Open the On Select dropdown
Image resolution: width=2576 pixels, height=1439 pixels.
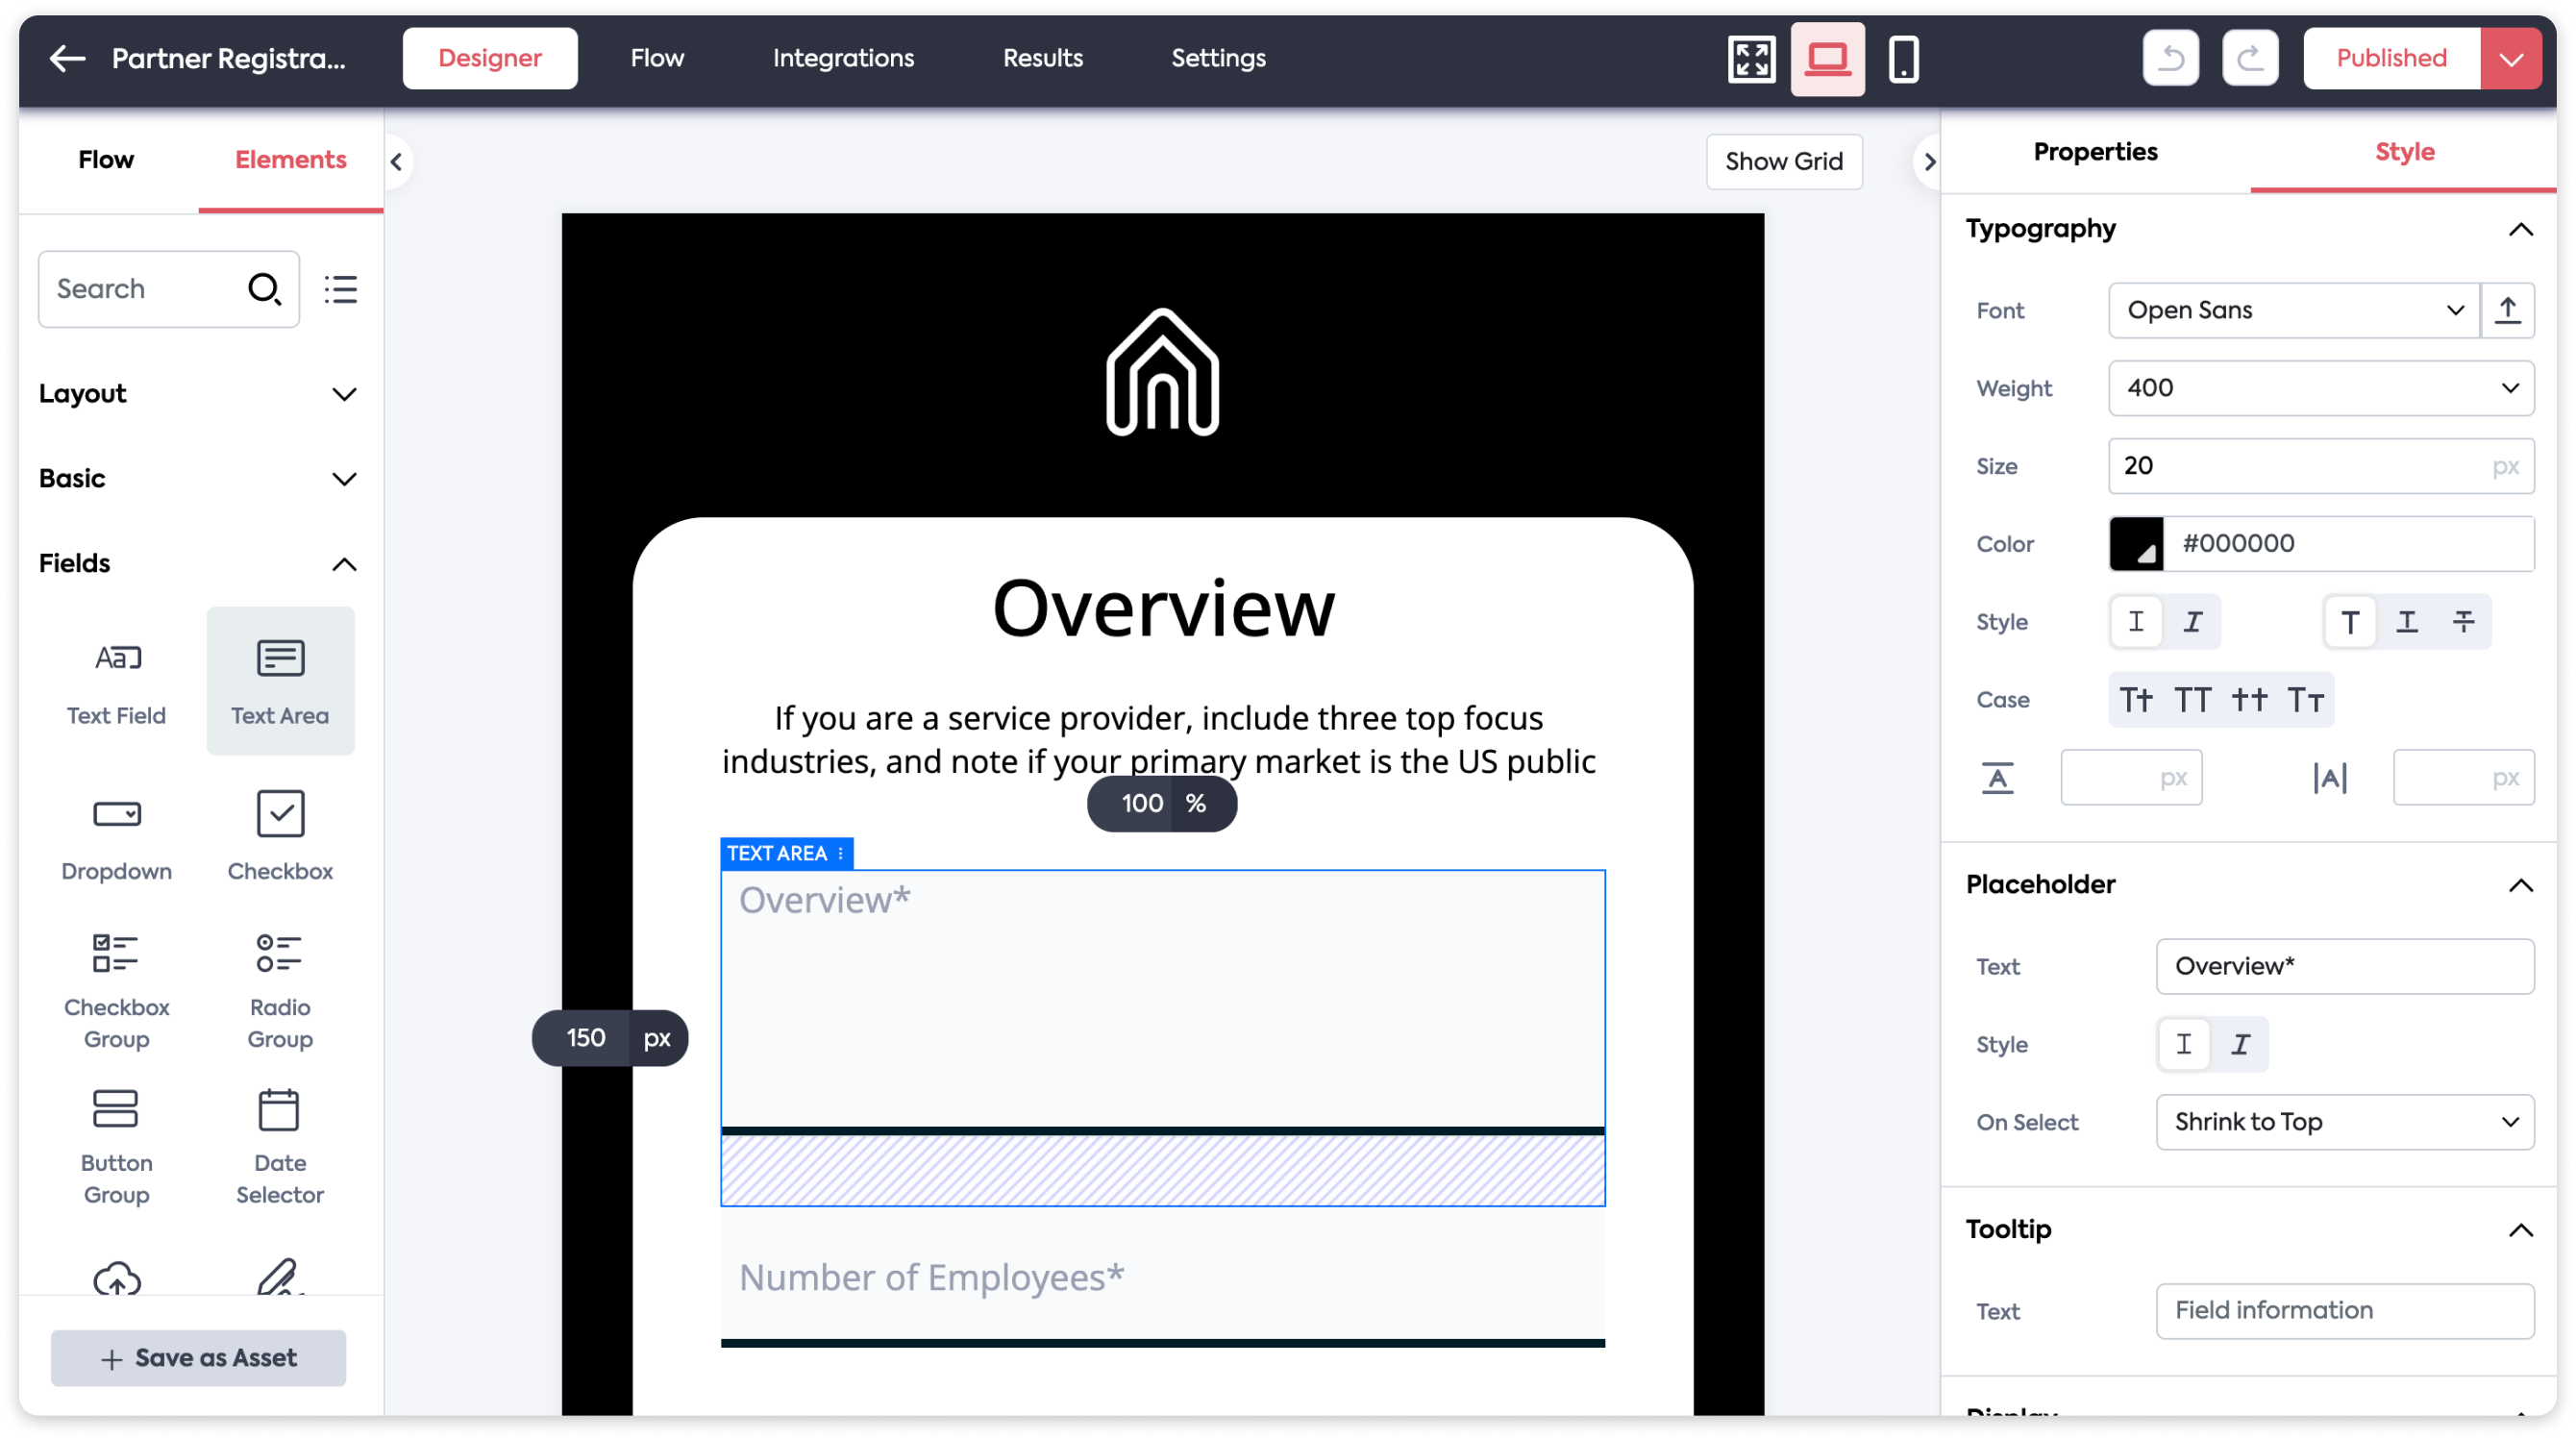(x=2344, y=1122)
